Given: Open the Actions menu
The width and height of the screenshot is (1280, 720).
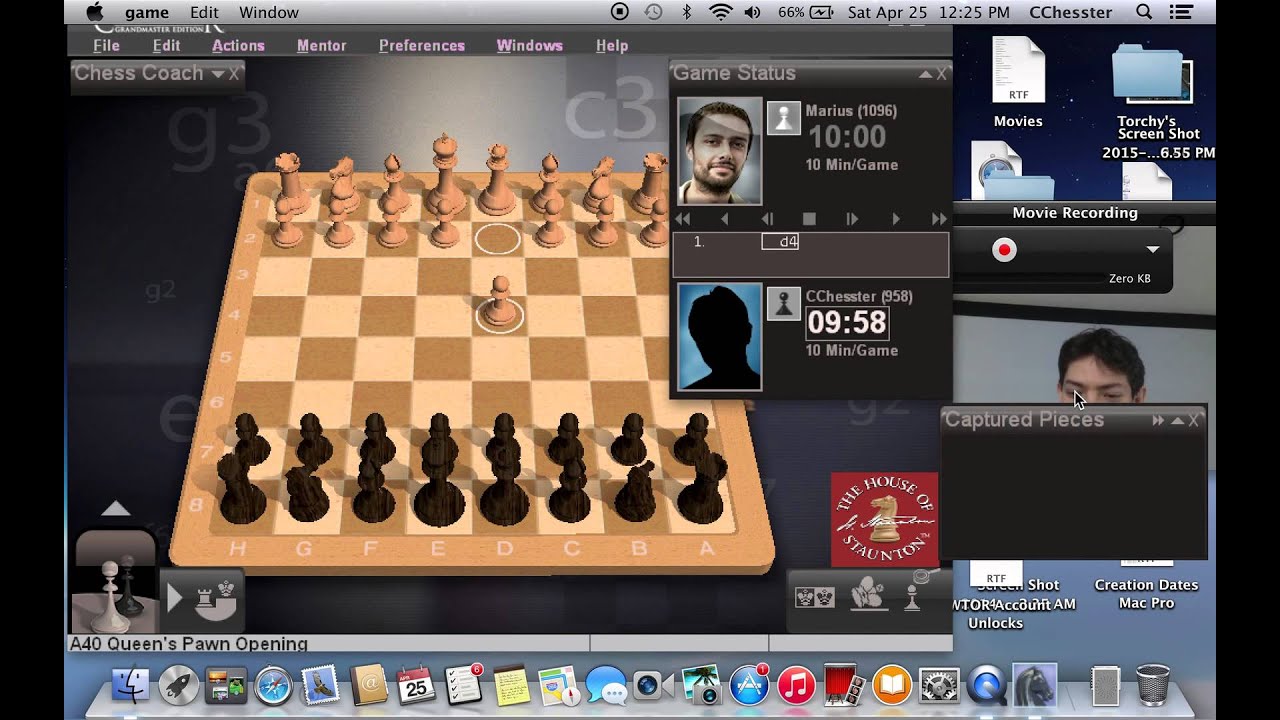Looking at the screenshot, I should tap(238, 45).
